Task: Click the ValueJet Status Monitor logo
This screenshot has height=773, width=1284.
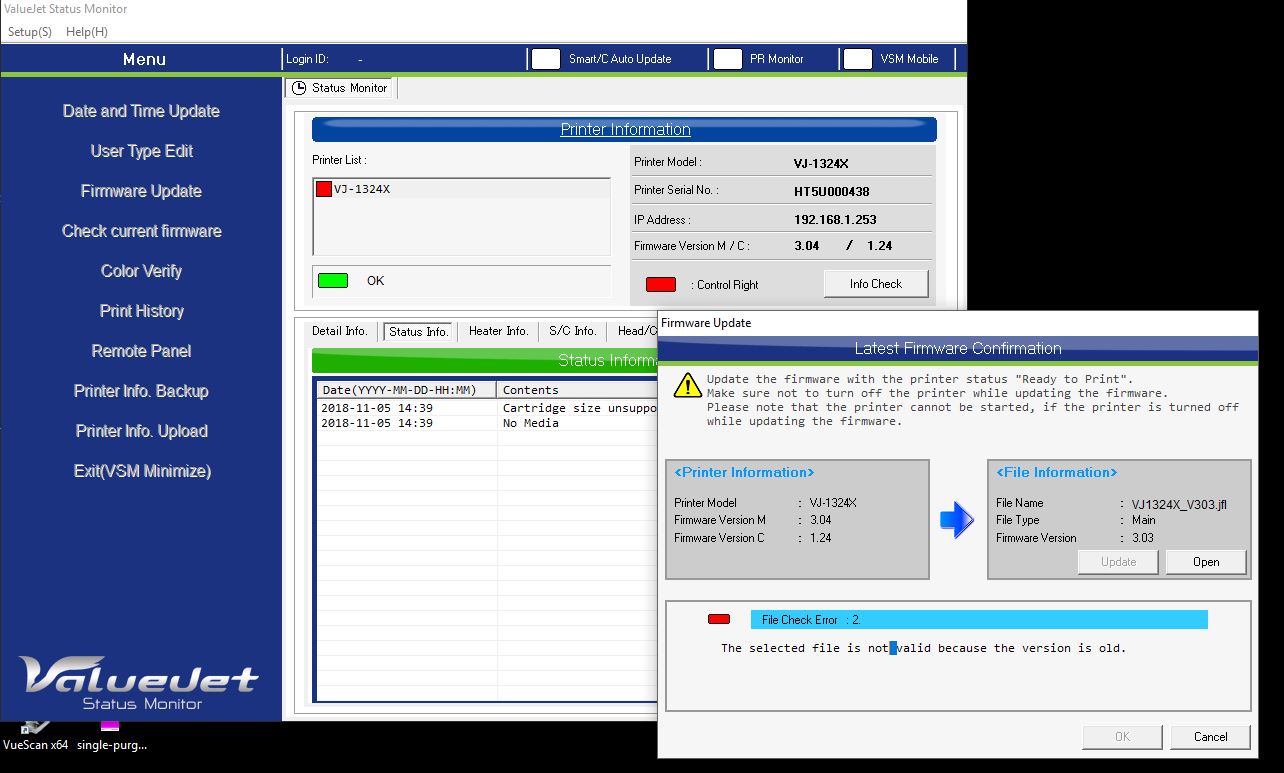Action: 141,682
